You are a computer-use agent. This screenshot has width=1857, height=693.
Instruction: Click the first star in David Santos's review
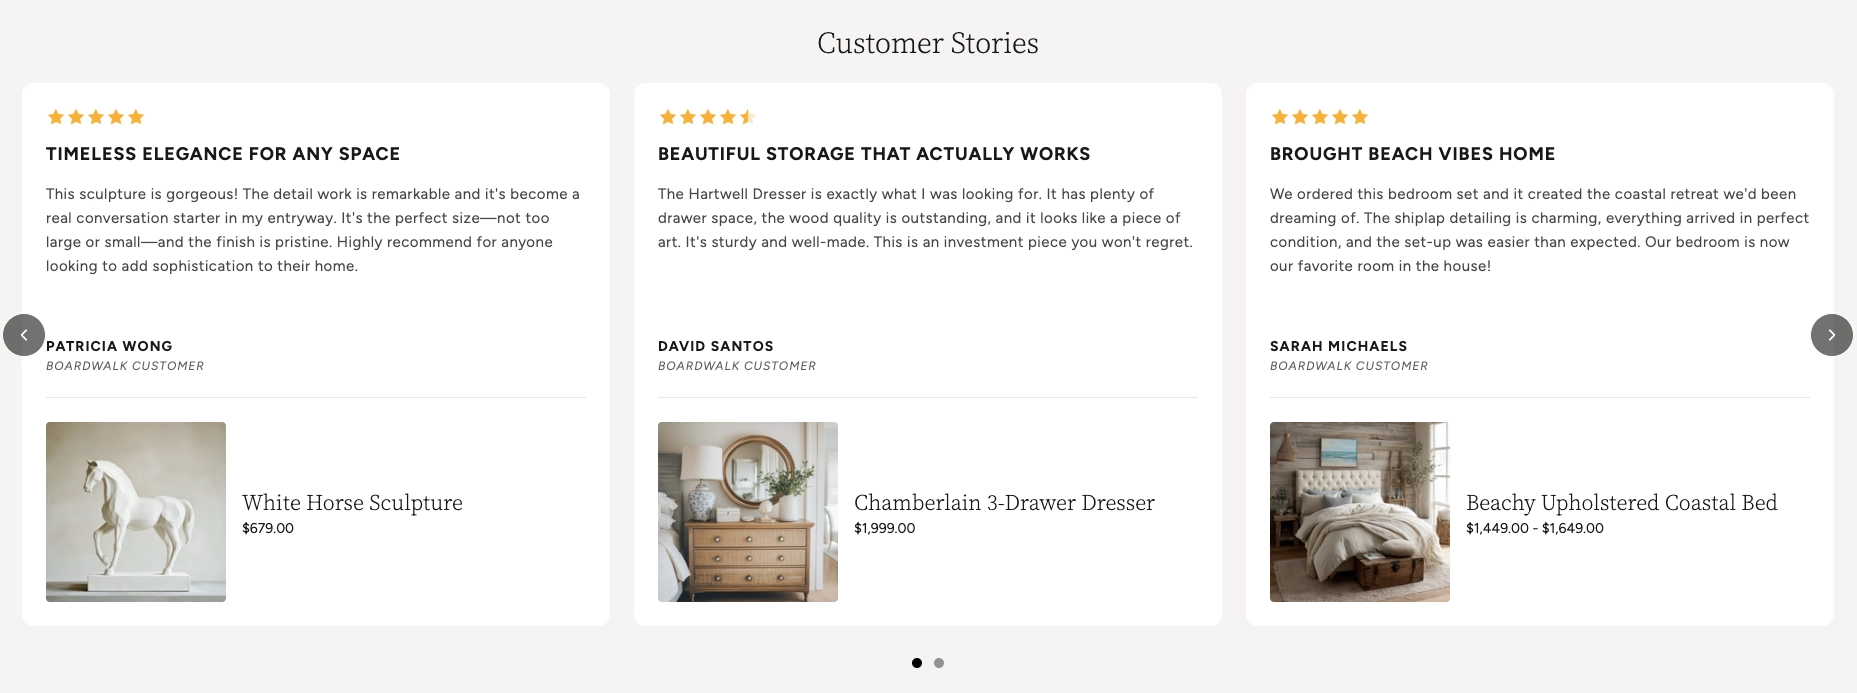[667, 116]
